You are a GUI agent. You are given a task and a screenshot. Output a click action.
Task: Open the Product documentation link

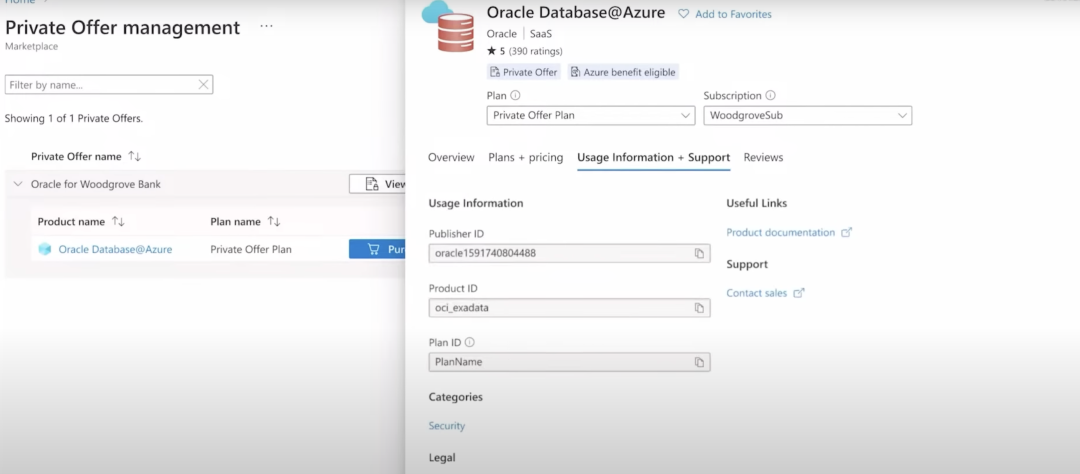[780, 233]
